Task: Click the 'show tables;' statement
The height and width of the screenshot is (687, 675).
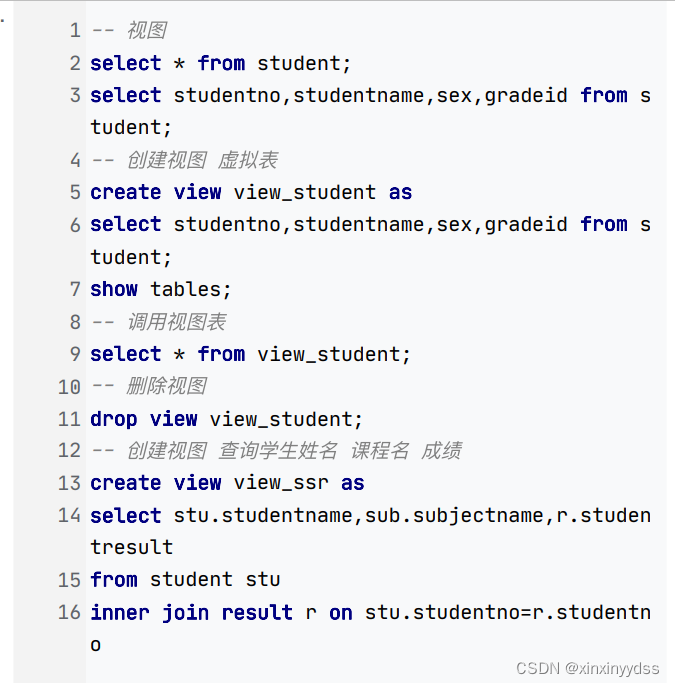Action: point(160,290)
